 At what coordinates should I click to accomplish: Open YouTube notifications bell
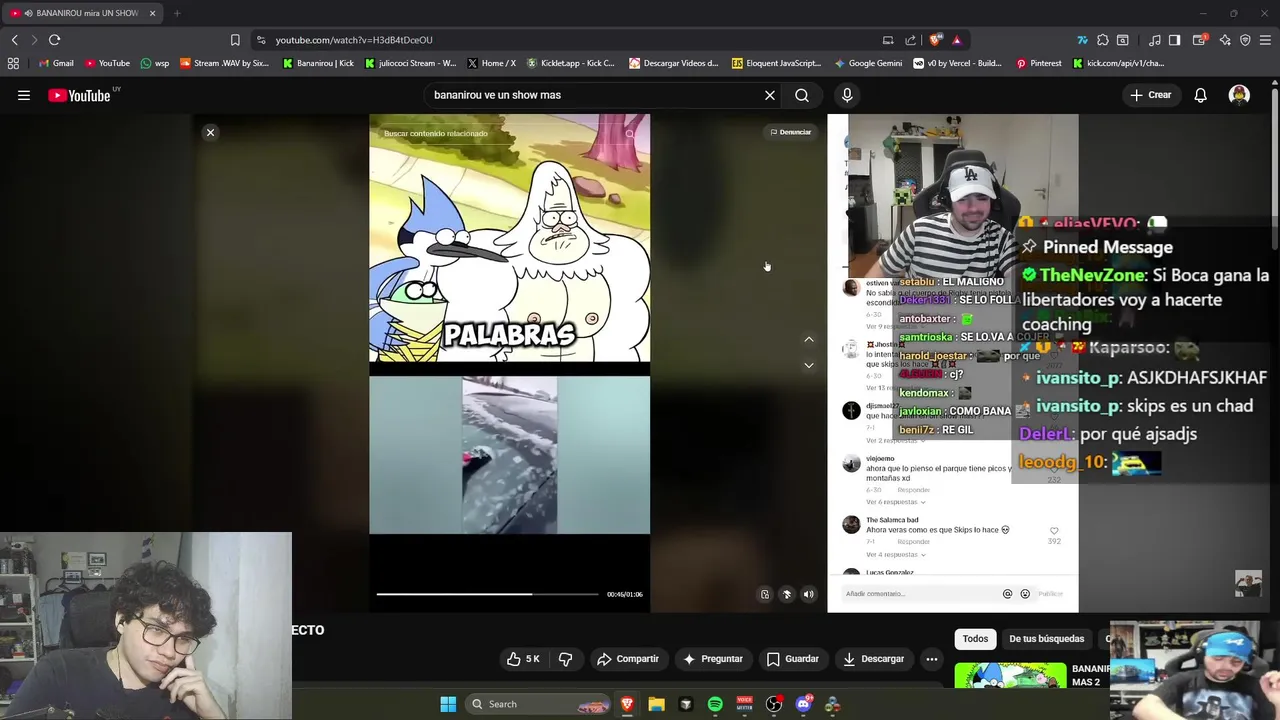coord(1200,95)
